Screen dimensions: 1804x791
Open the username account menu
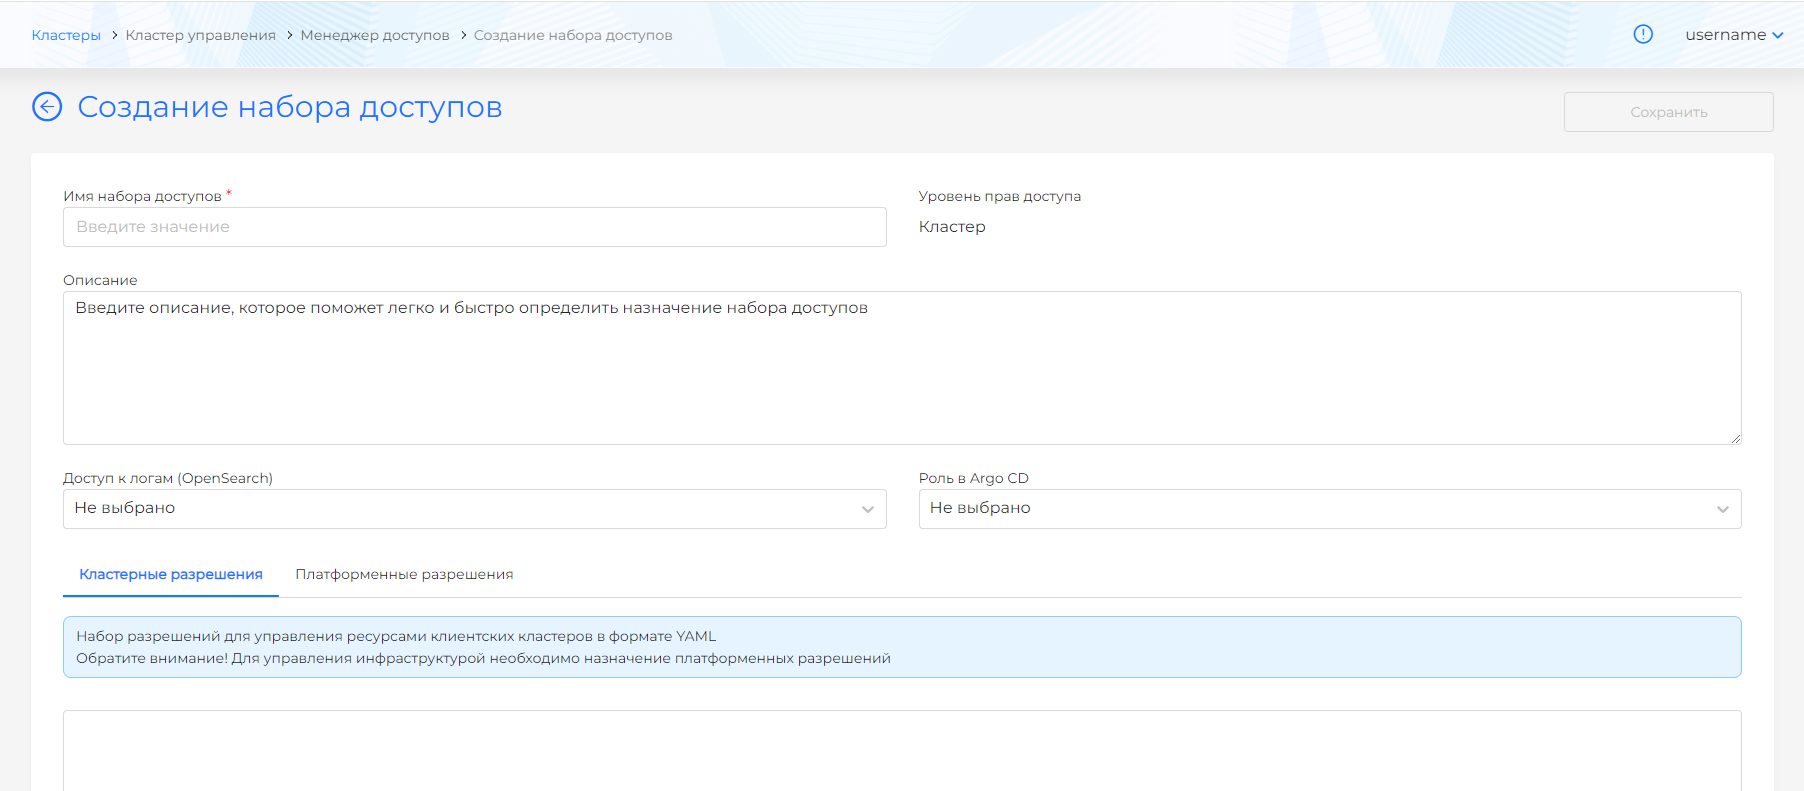pyautogui.click(x=1725, y=35)
